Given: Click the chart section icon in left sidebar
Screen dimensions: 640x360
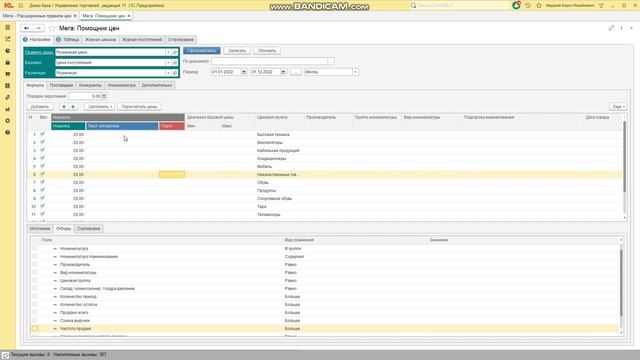Looking at the screenshot, I should (x=7, y=39).
